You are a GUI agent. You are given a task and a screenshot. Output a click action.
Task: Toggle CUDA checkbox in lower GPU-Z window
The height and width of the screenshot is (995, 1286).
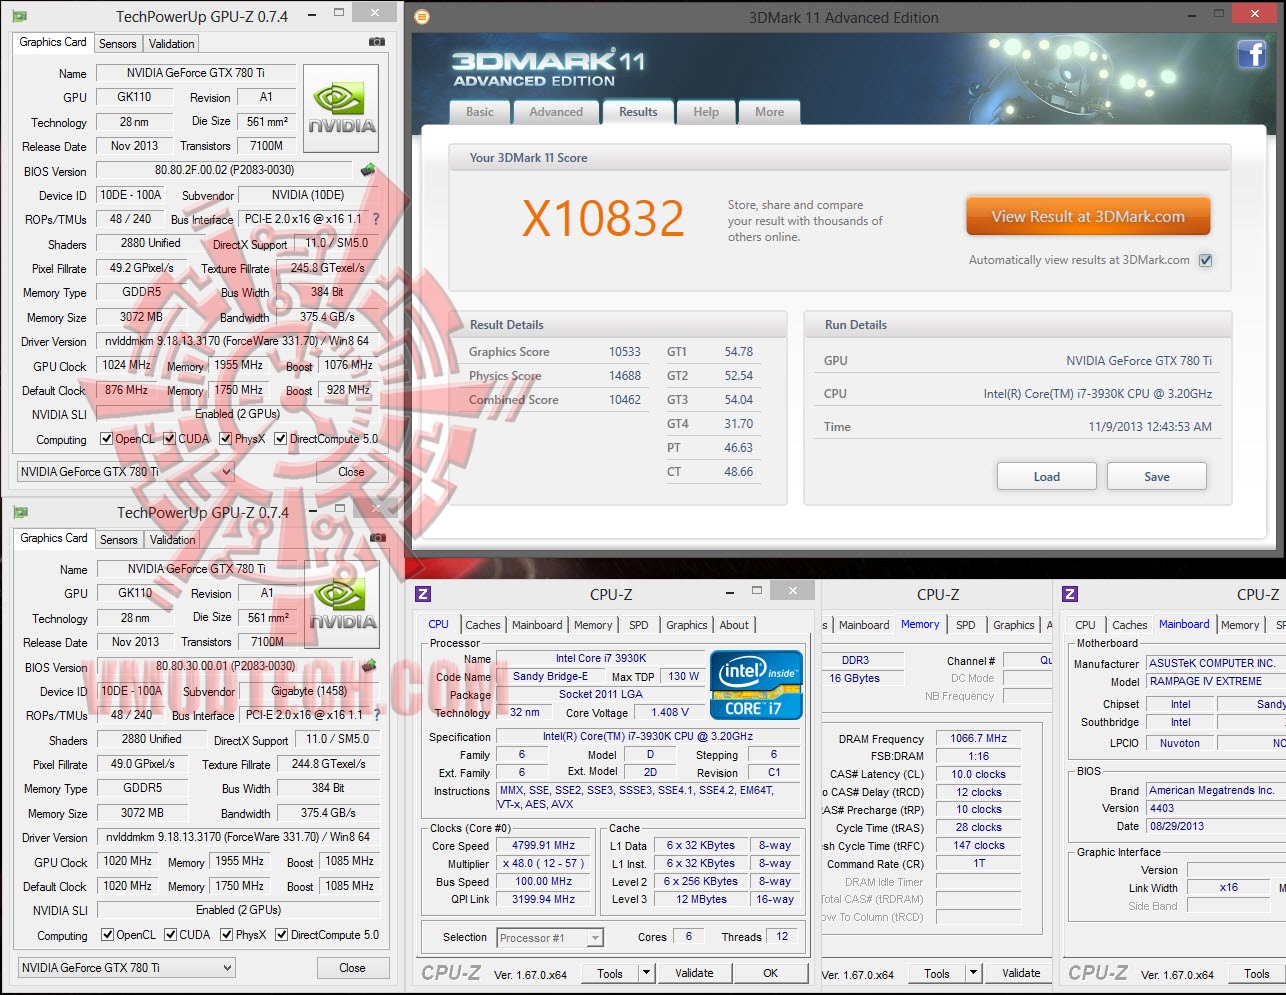(x=171, y=935)
